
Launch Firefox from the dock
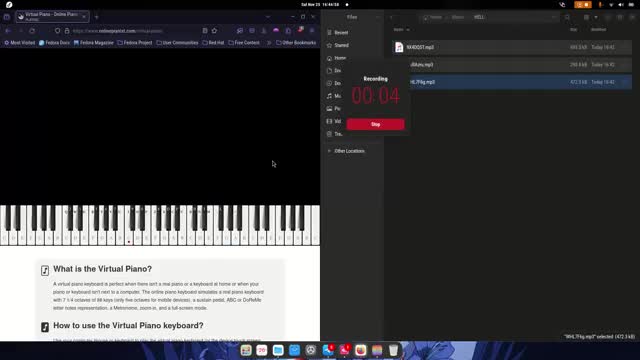tap(360, 350)
